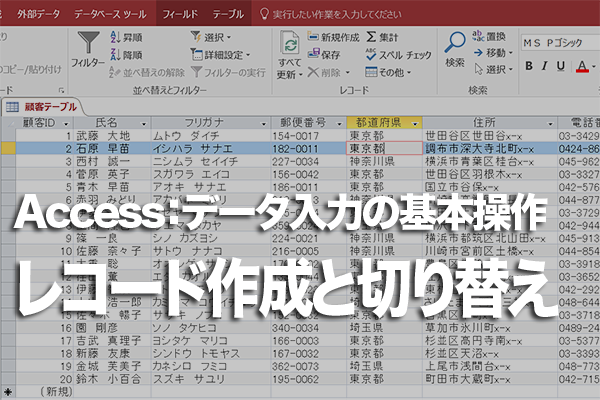Screen dimensions: 600x400
Task: Switch to the テーブル ribbon tab
Action: pos(228,14)
